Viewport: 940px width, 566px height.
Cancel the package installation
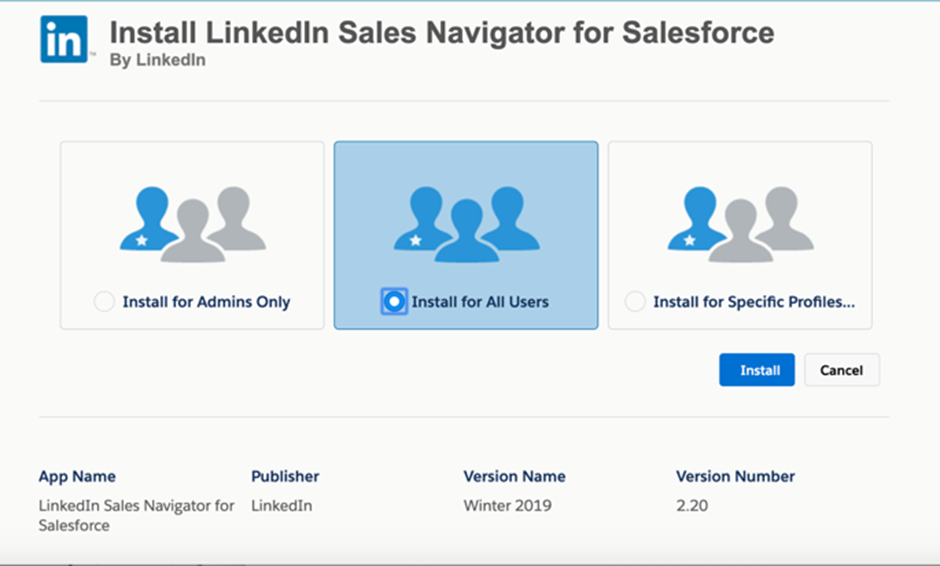click(x=841, y=370)
